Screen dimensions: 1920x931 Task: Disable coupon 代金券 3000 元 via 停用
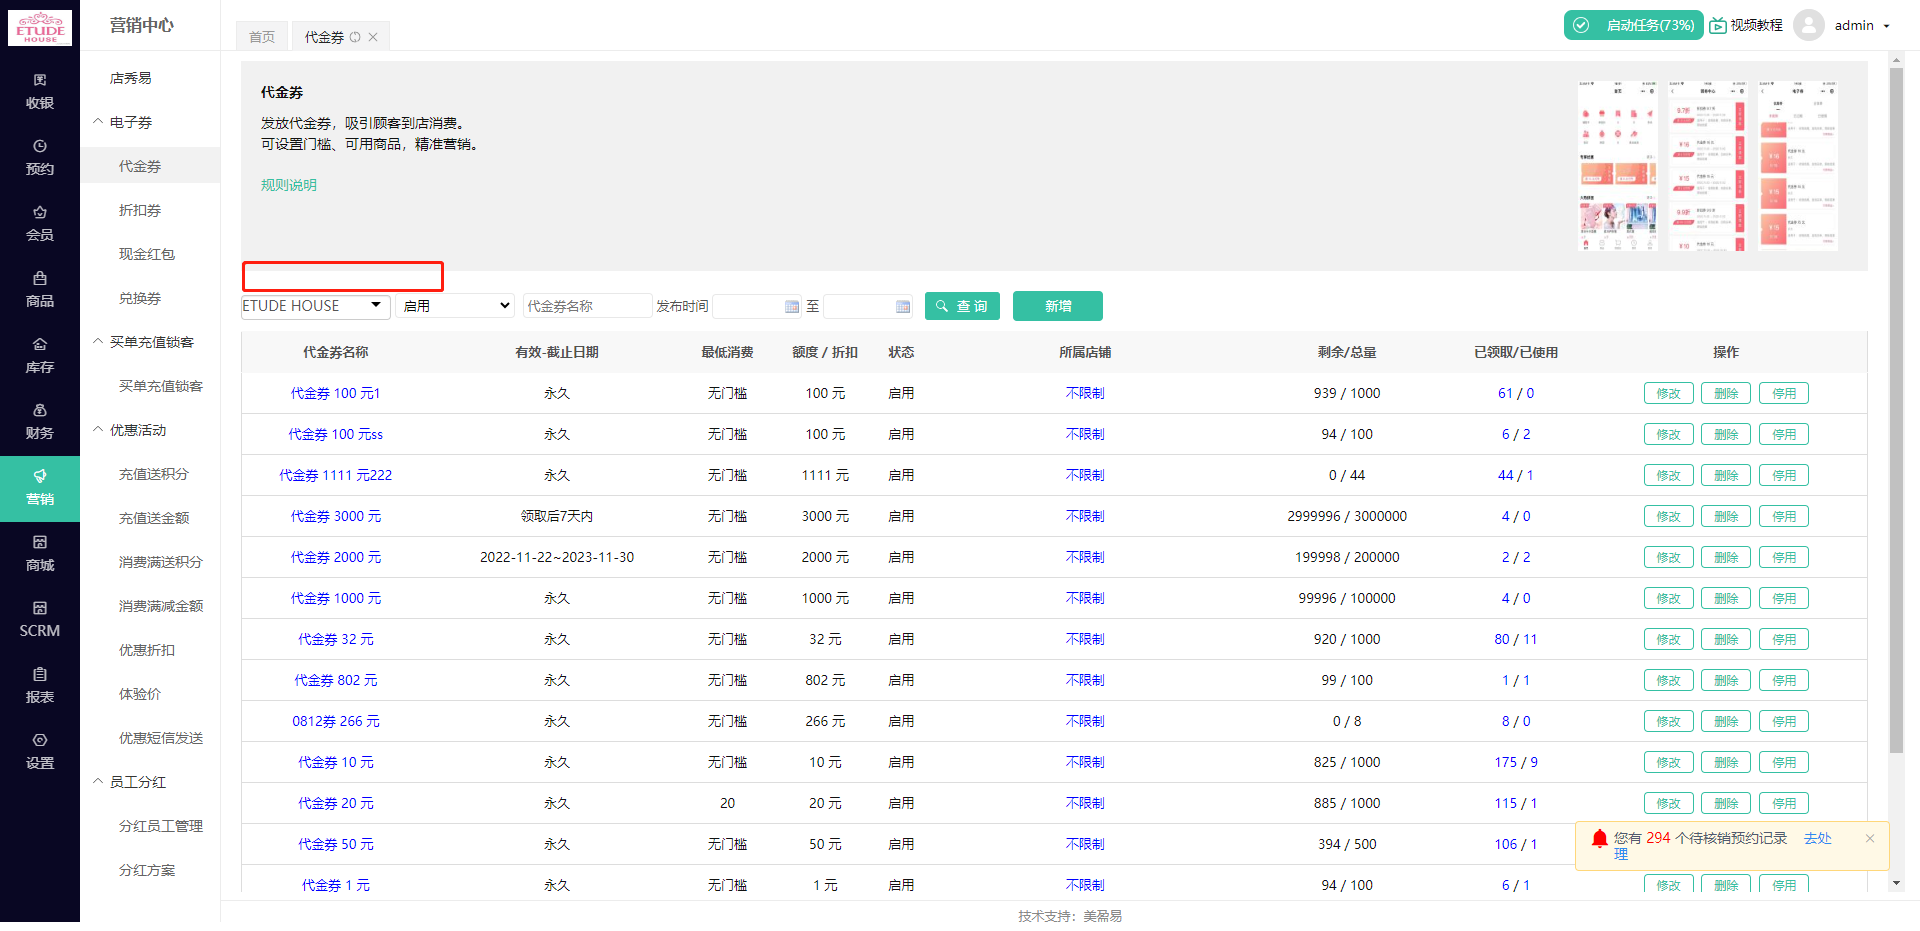click(1783, 516)
